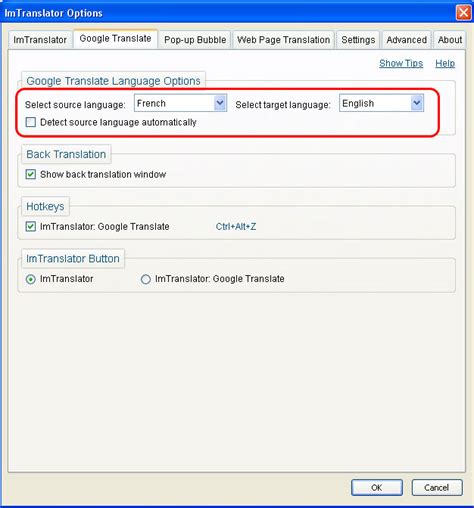This screenshot has width=474, height=508.
Task: Open the Settings tab
Action: click(x=358, y=40)
